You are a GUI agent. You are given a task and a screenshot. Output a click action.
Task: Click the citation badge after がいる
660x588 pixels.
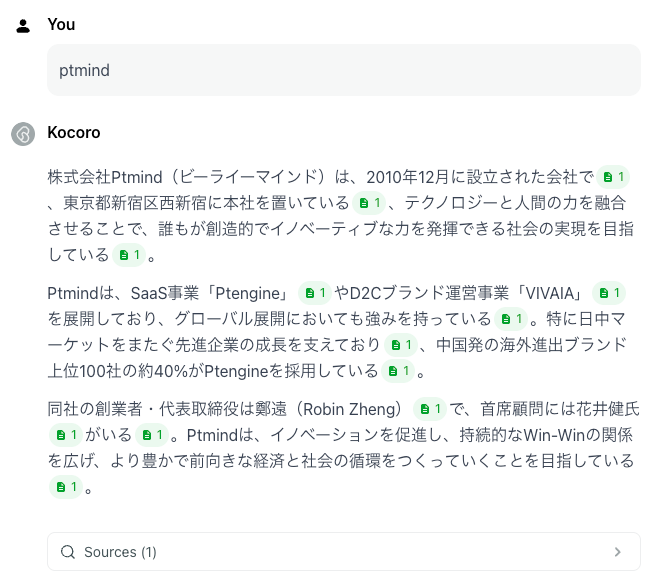[152, 435]
